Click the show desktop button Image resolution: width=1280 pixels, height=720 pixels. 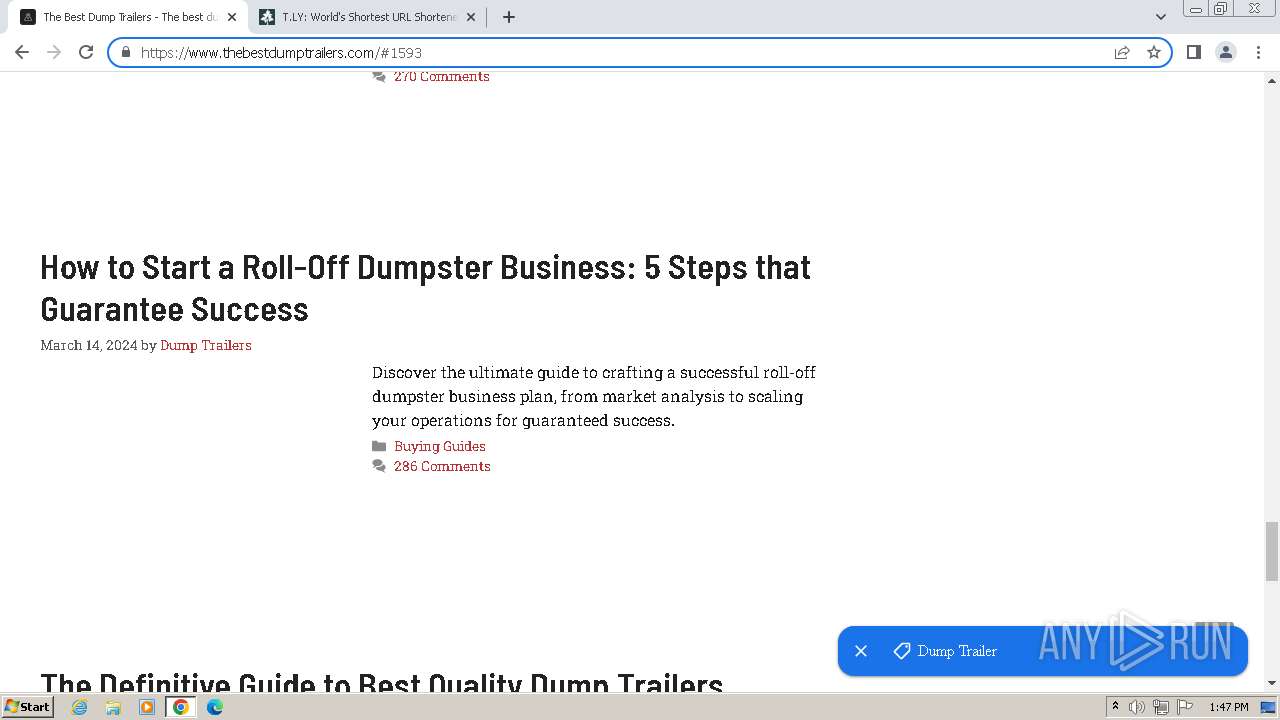pyautogui.click(x=1268, y=707)
